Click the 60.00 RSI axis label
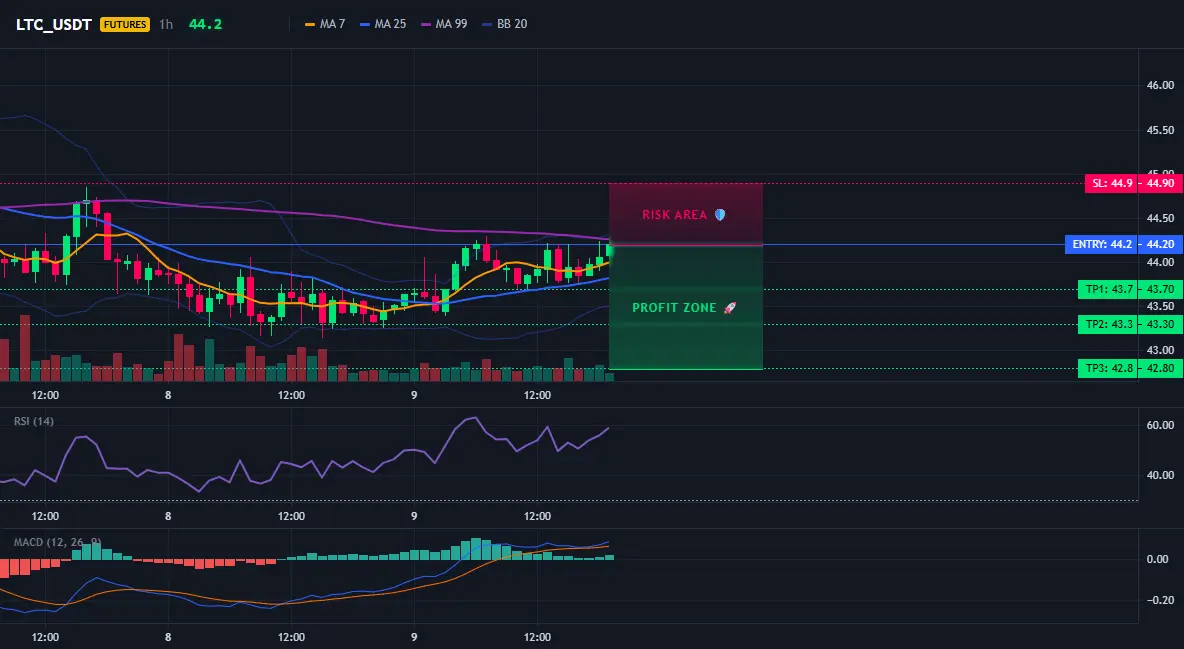Screen dimensions: 1184x649 1160,425
